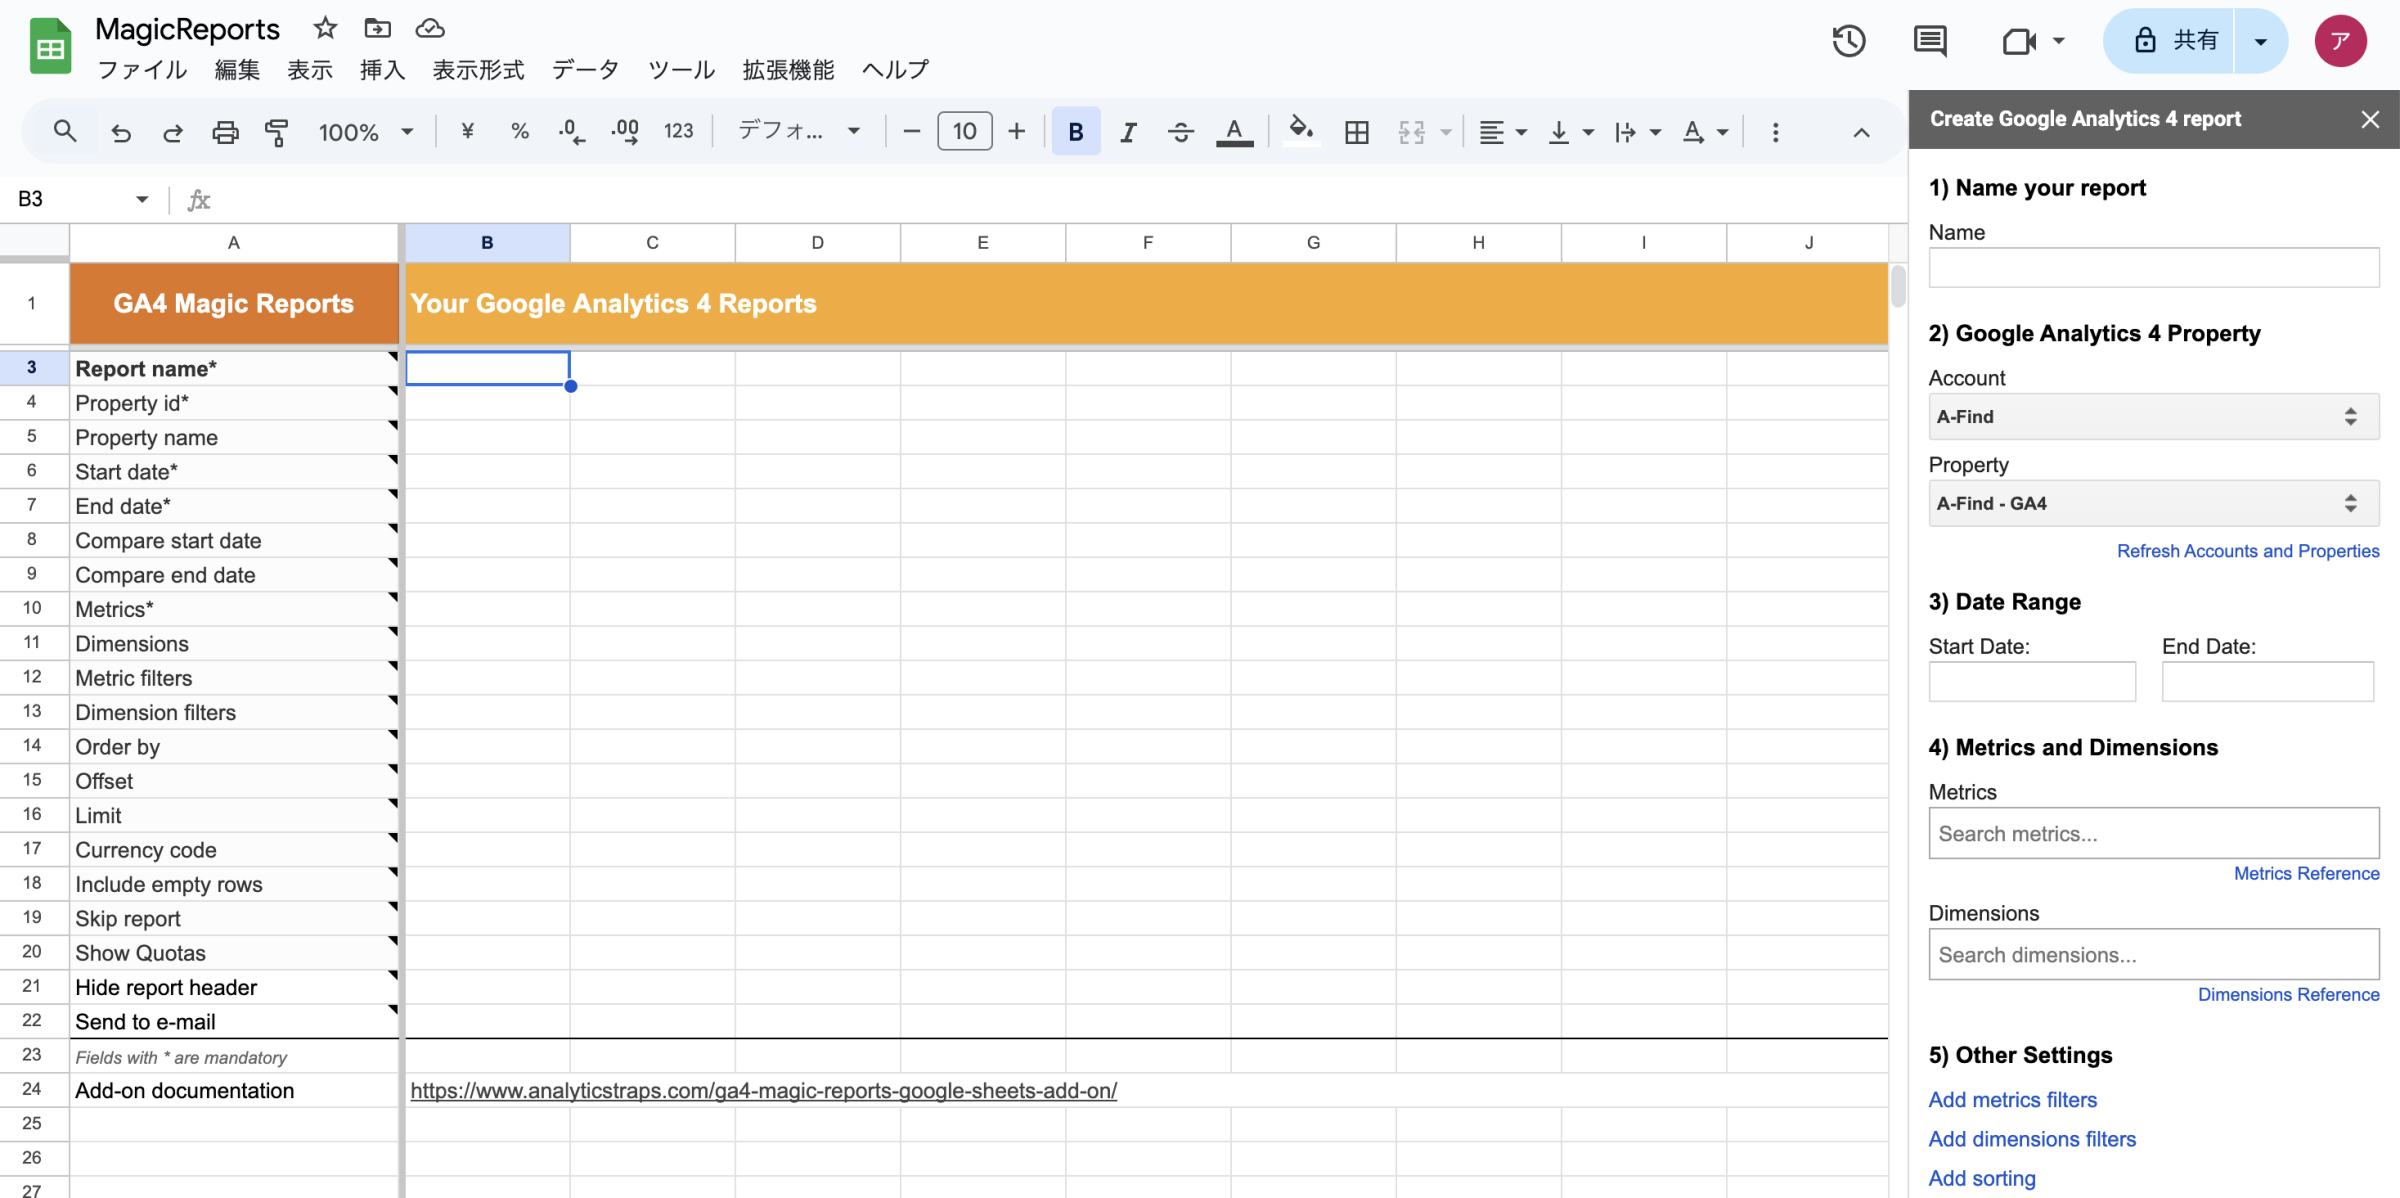Click the merge cells icon
The width and height of the screenshot is (2400, 1198).
pos(1411,132)
